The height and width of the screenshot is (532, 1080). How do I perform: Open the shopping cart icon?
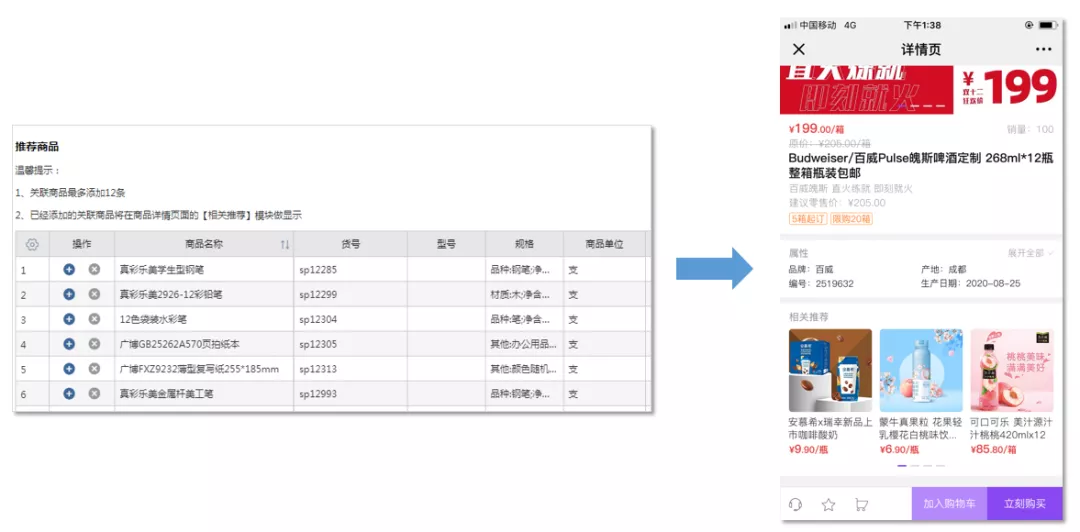point(861,504)
